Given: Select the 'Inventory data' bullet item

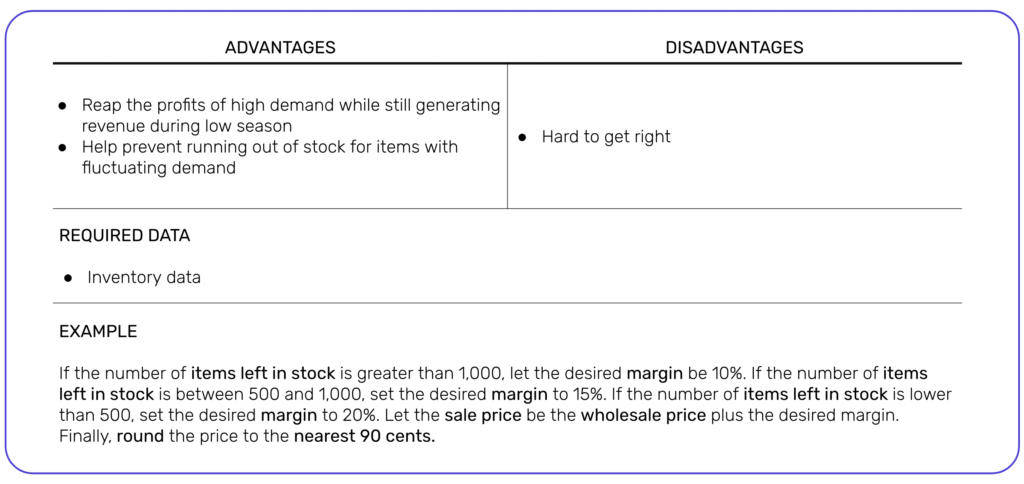Looking at the screenshot, I should 144,278.
